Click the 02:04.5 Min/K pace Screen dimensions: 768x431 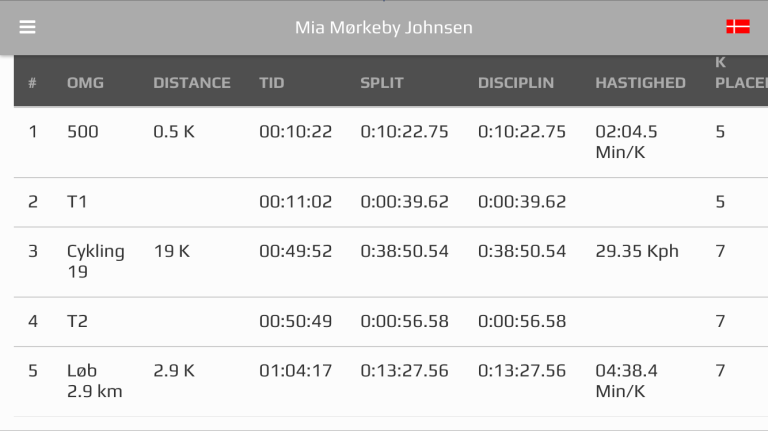(626, 141)
